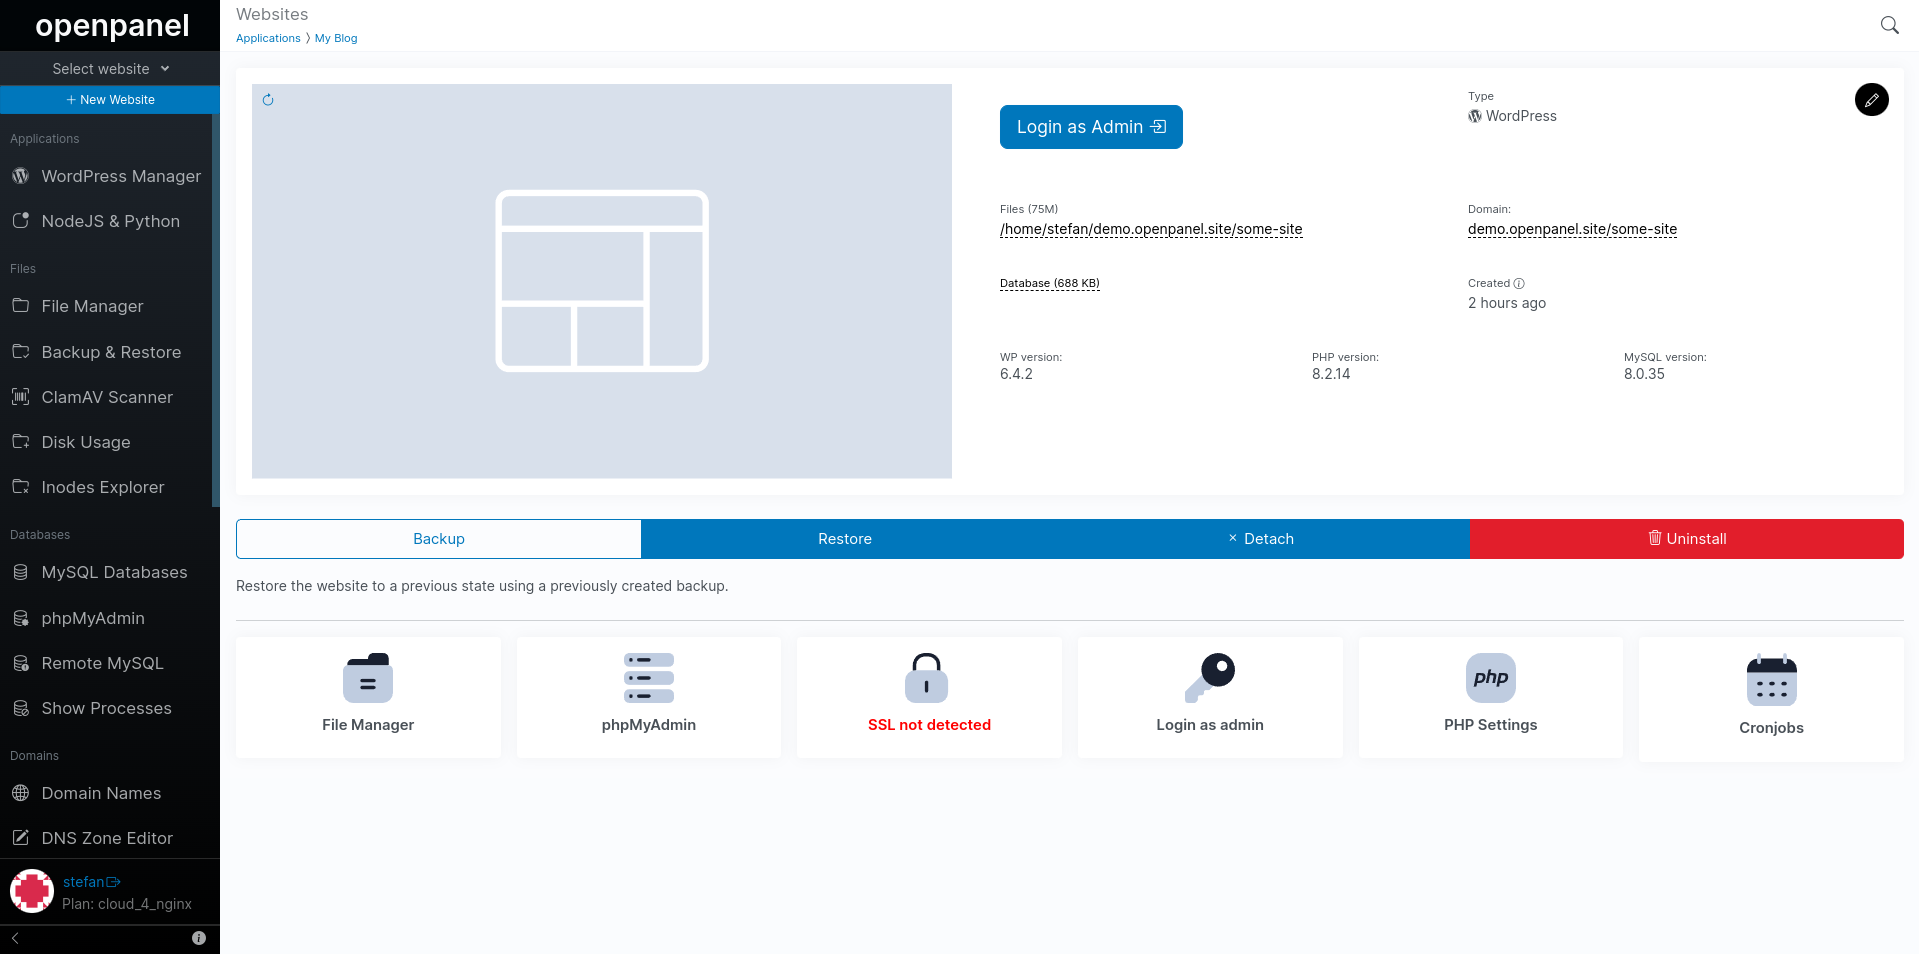Click the user avatar image

(x=32, y=891)
